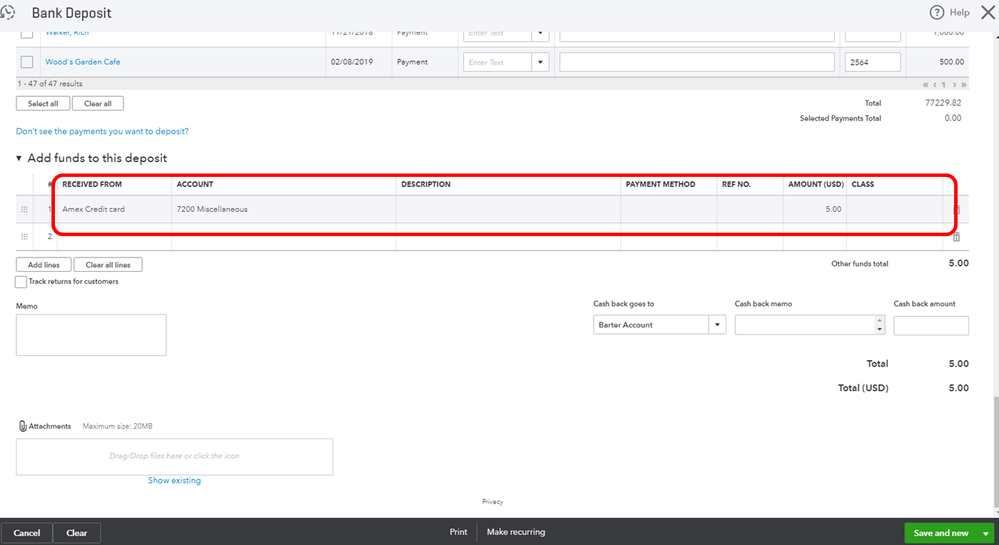Image resolution: width=999 pixels, height=545 pixels.
Task: Click the Clear all button
Action: (97, 103)
